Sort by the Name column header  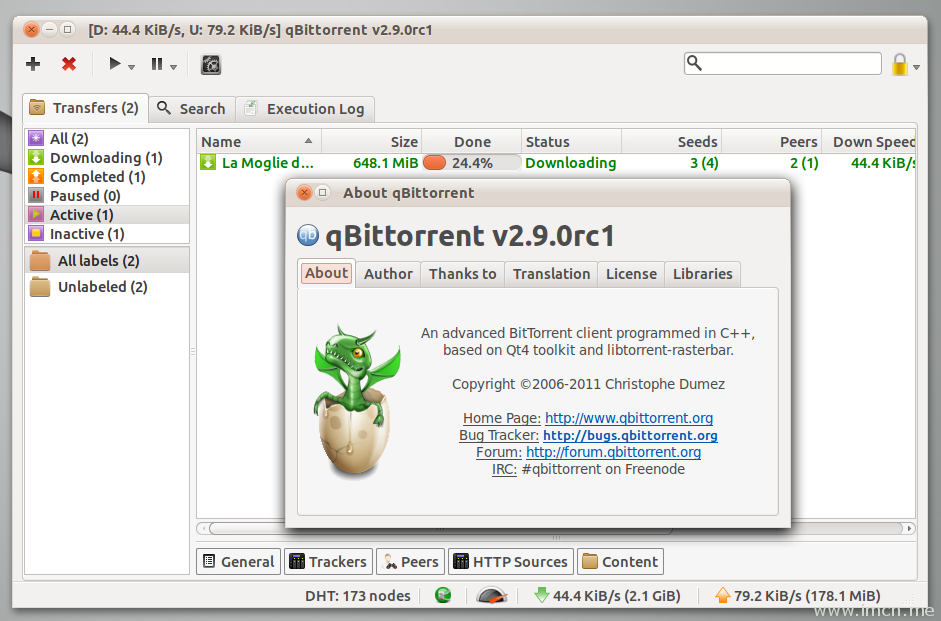tap(259, 142)
